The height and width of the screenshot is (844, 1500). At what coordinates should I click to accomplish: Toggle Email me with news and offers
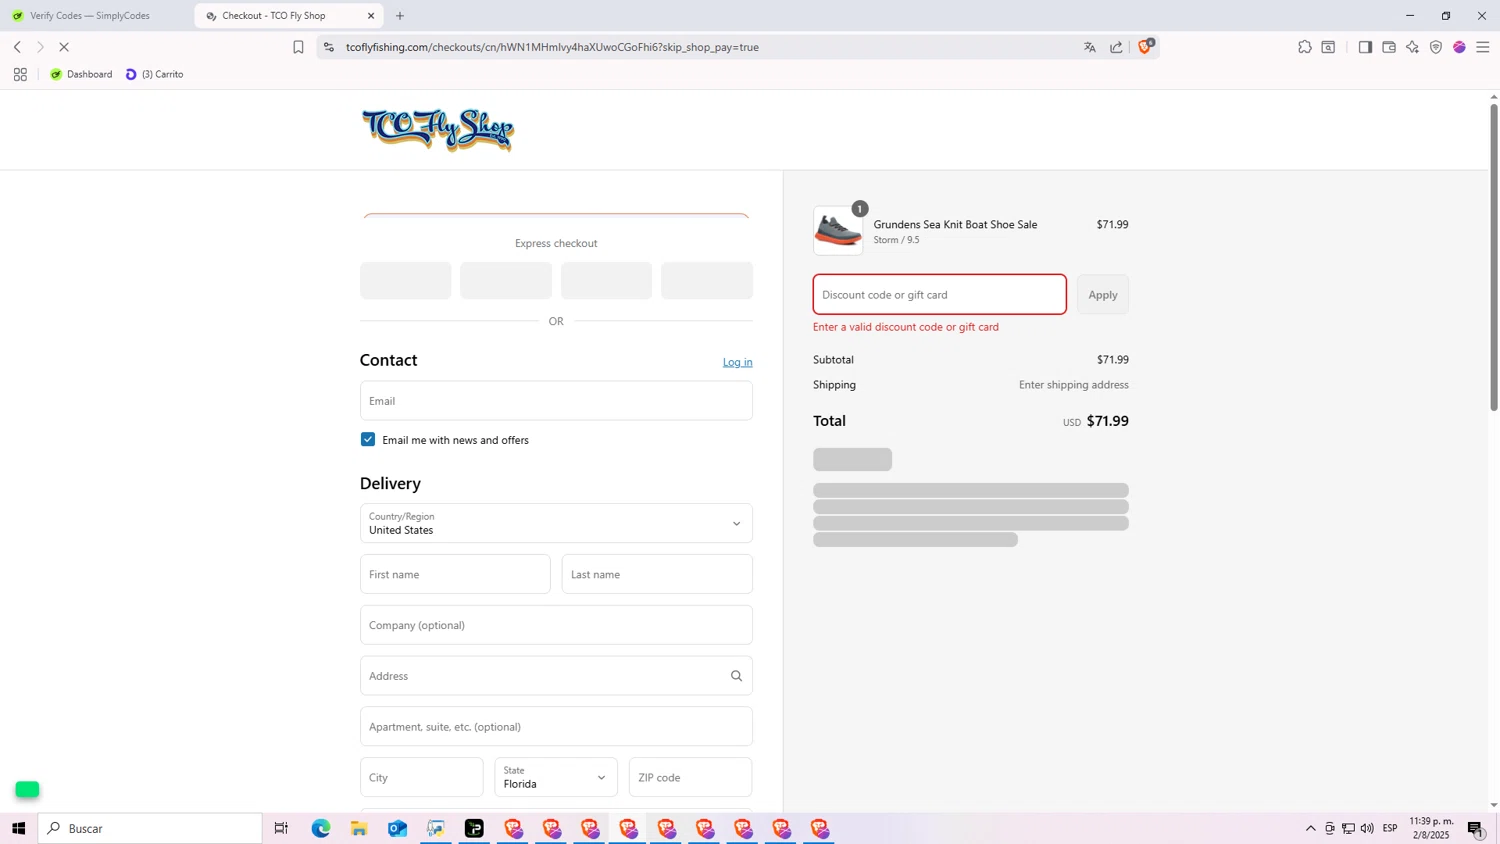pyautogui.click(x=368, y=439)
